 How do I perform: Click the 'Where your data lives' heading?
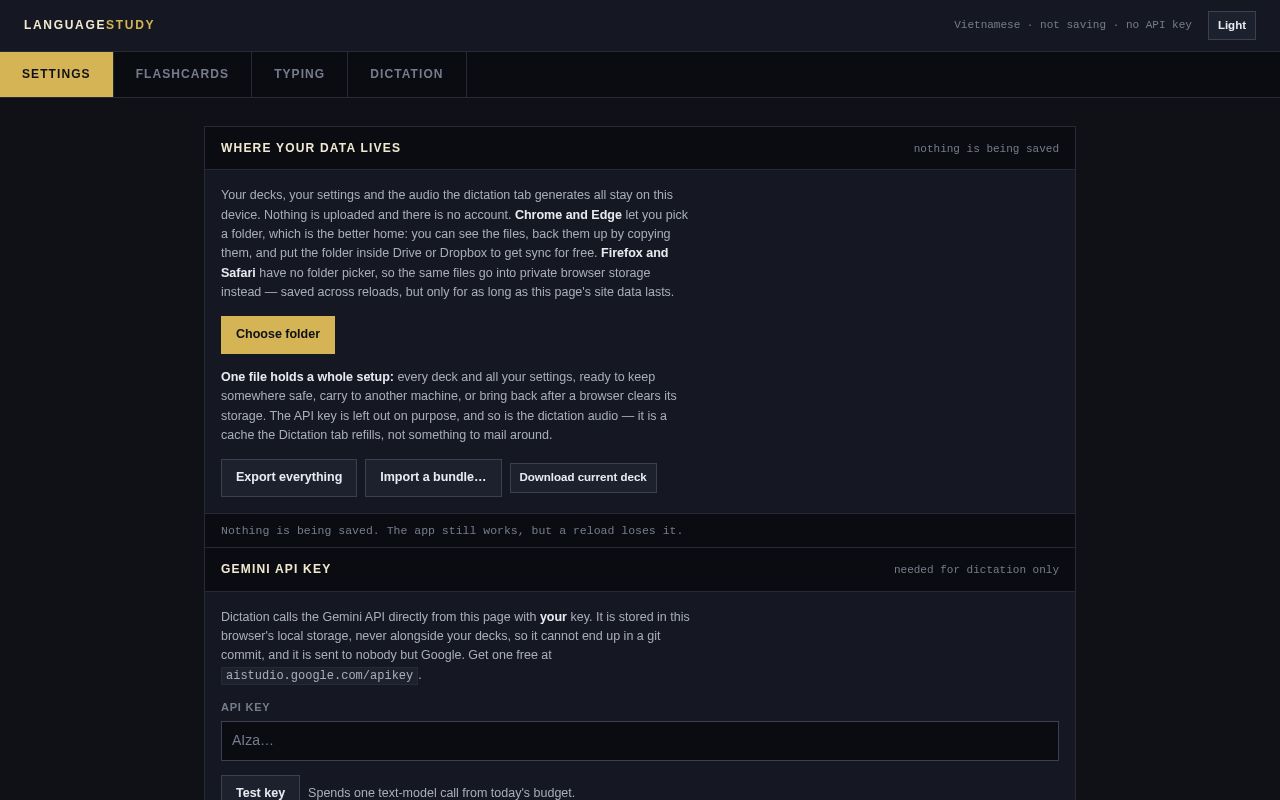[311, 148]
